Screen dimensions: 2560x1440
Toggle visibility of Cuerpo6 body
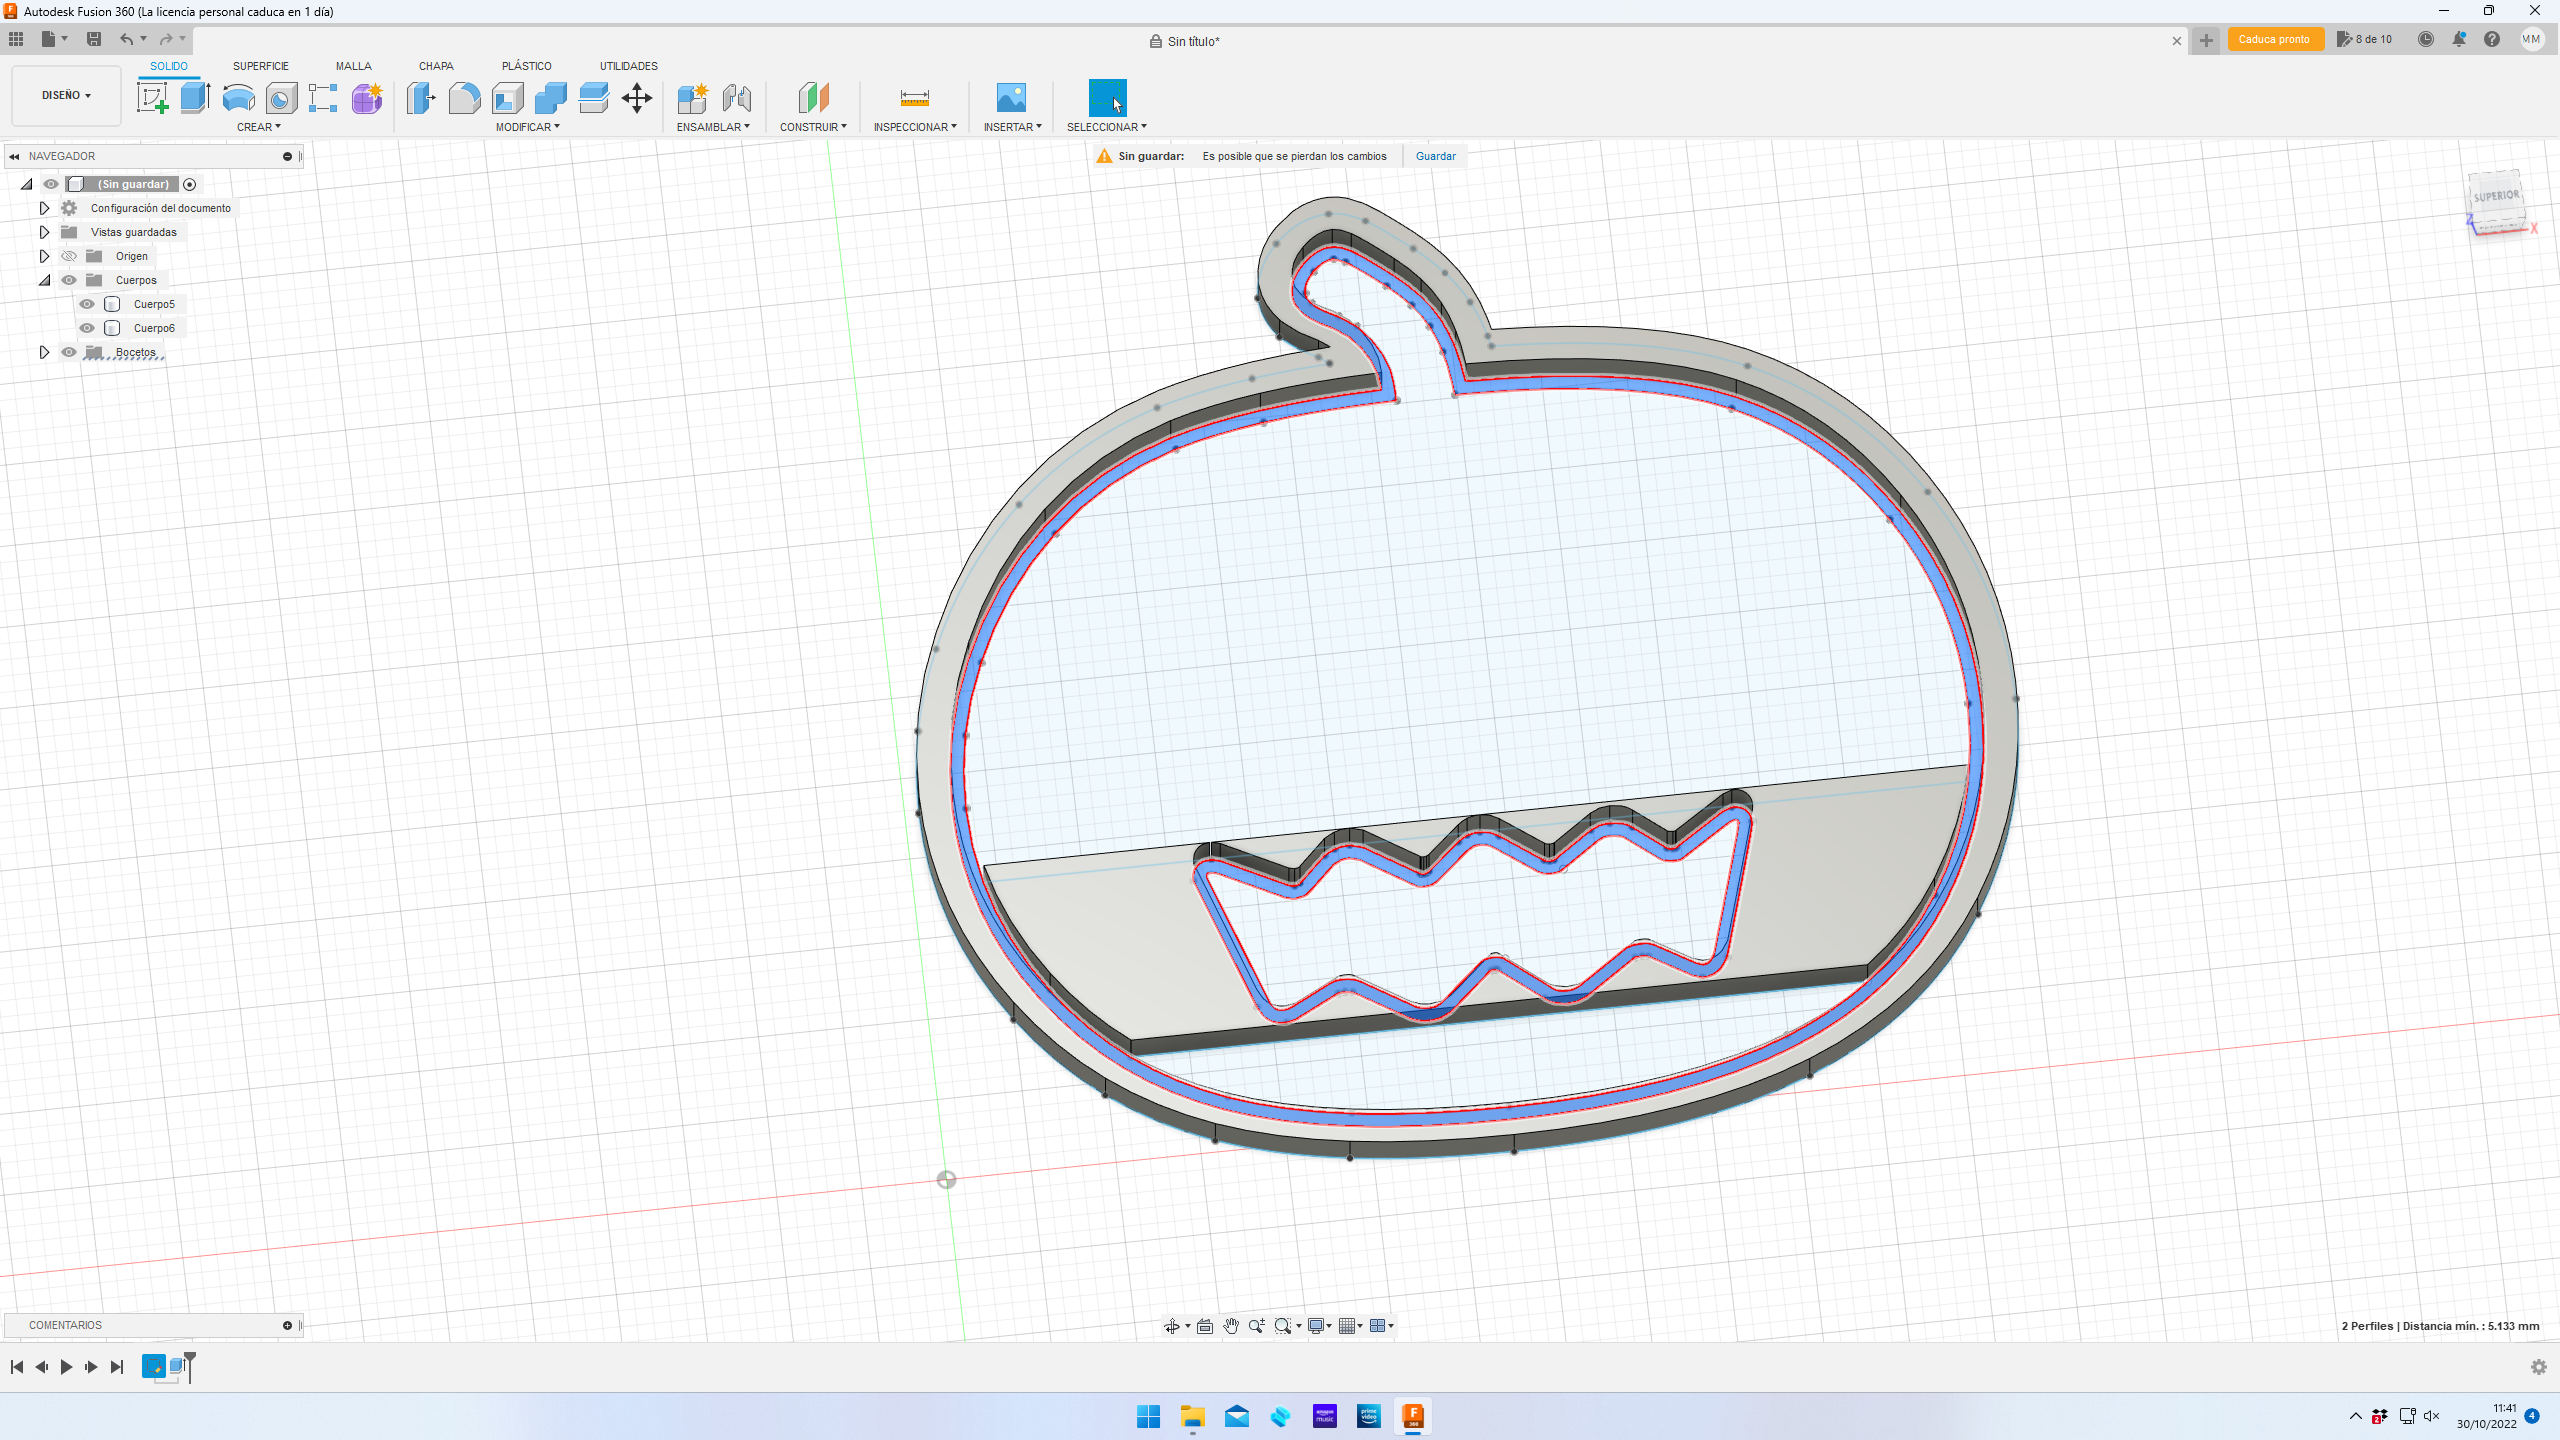click(x=87, y=328)
